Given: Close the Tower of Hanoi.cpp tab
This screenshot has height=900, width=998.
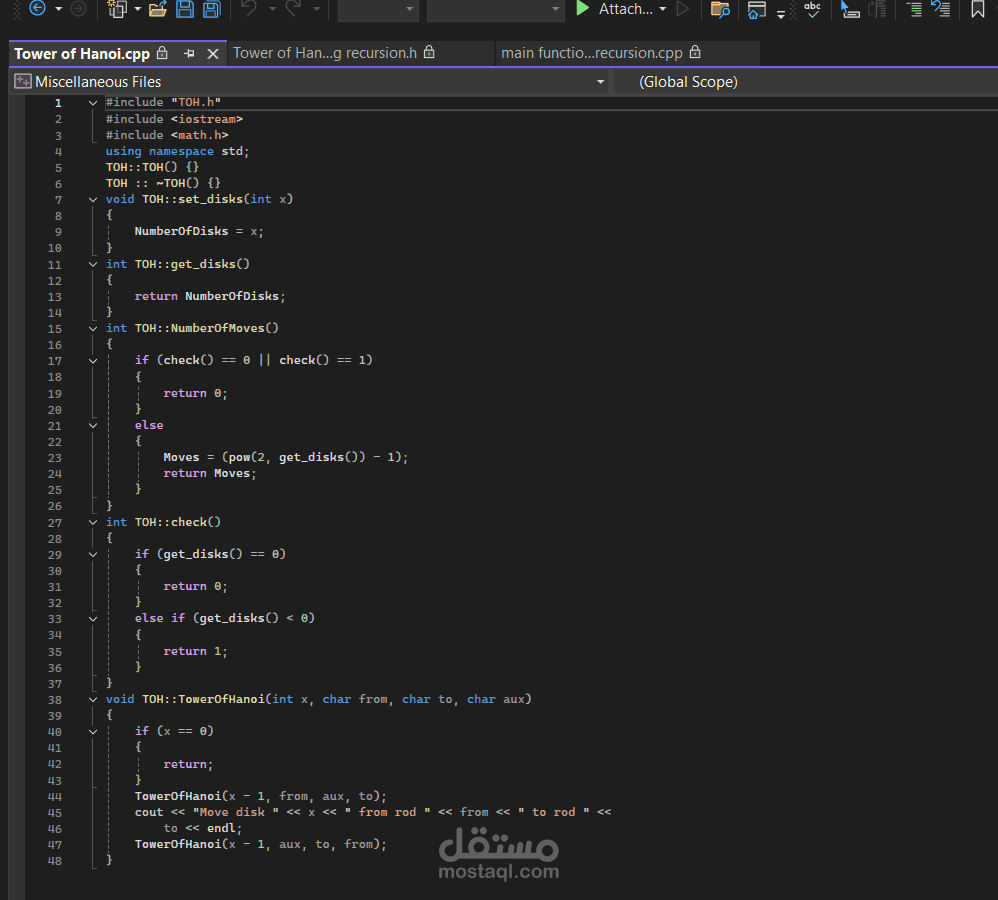Looking at the screenshot, I should point(213,54).
